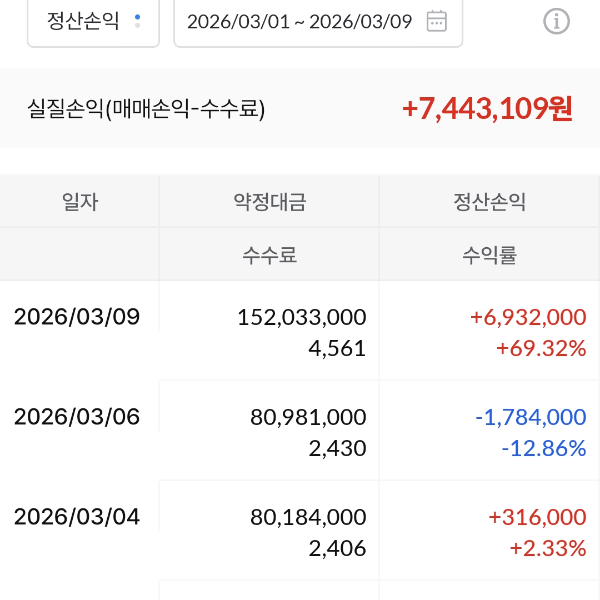Select the 2026/03/04 date row
This screenshot has height=600, width=600.
(77, 517)
